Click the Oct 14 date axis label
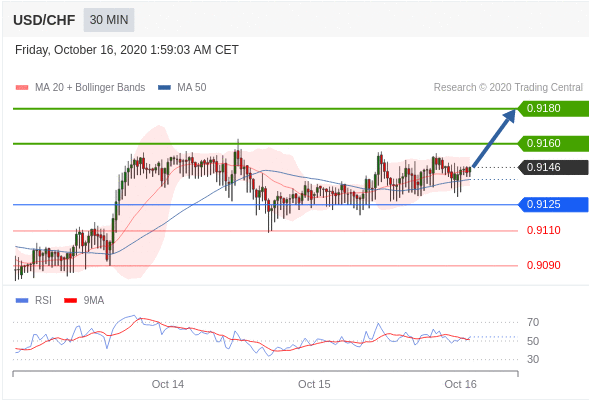The width and height of the screenshot is (589, 402). click(x=168, y=384)
